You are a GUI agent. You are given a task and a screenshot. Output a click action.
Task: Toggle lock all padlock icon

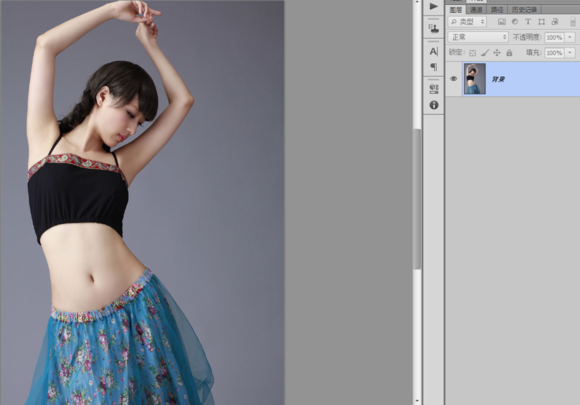509,53
